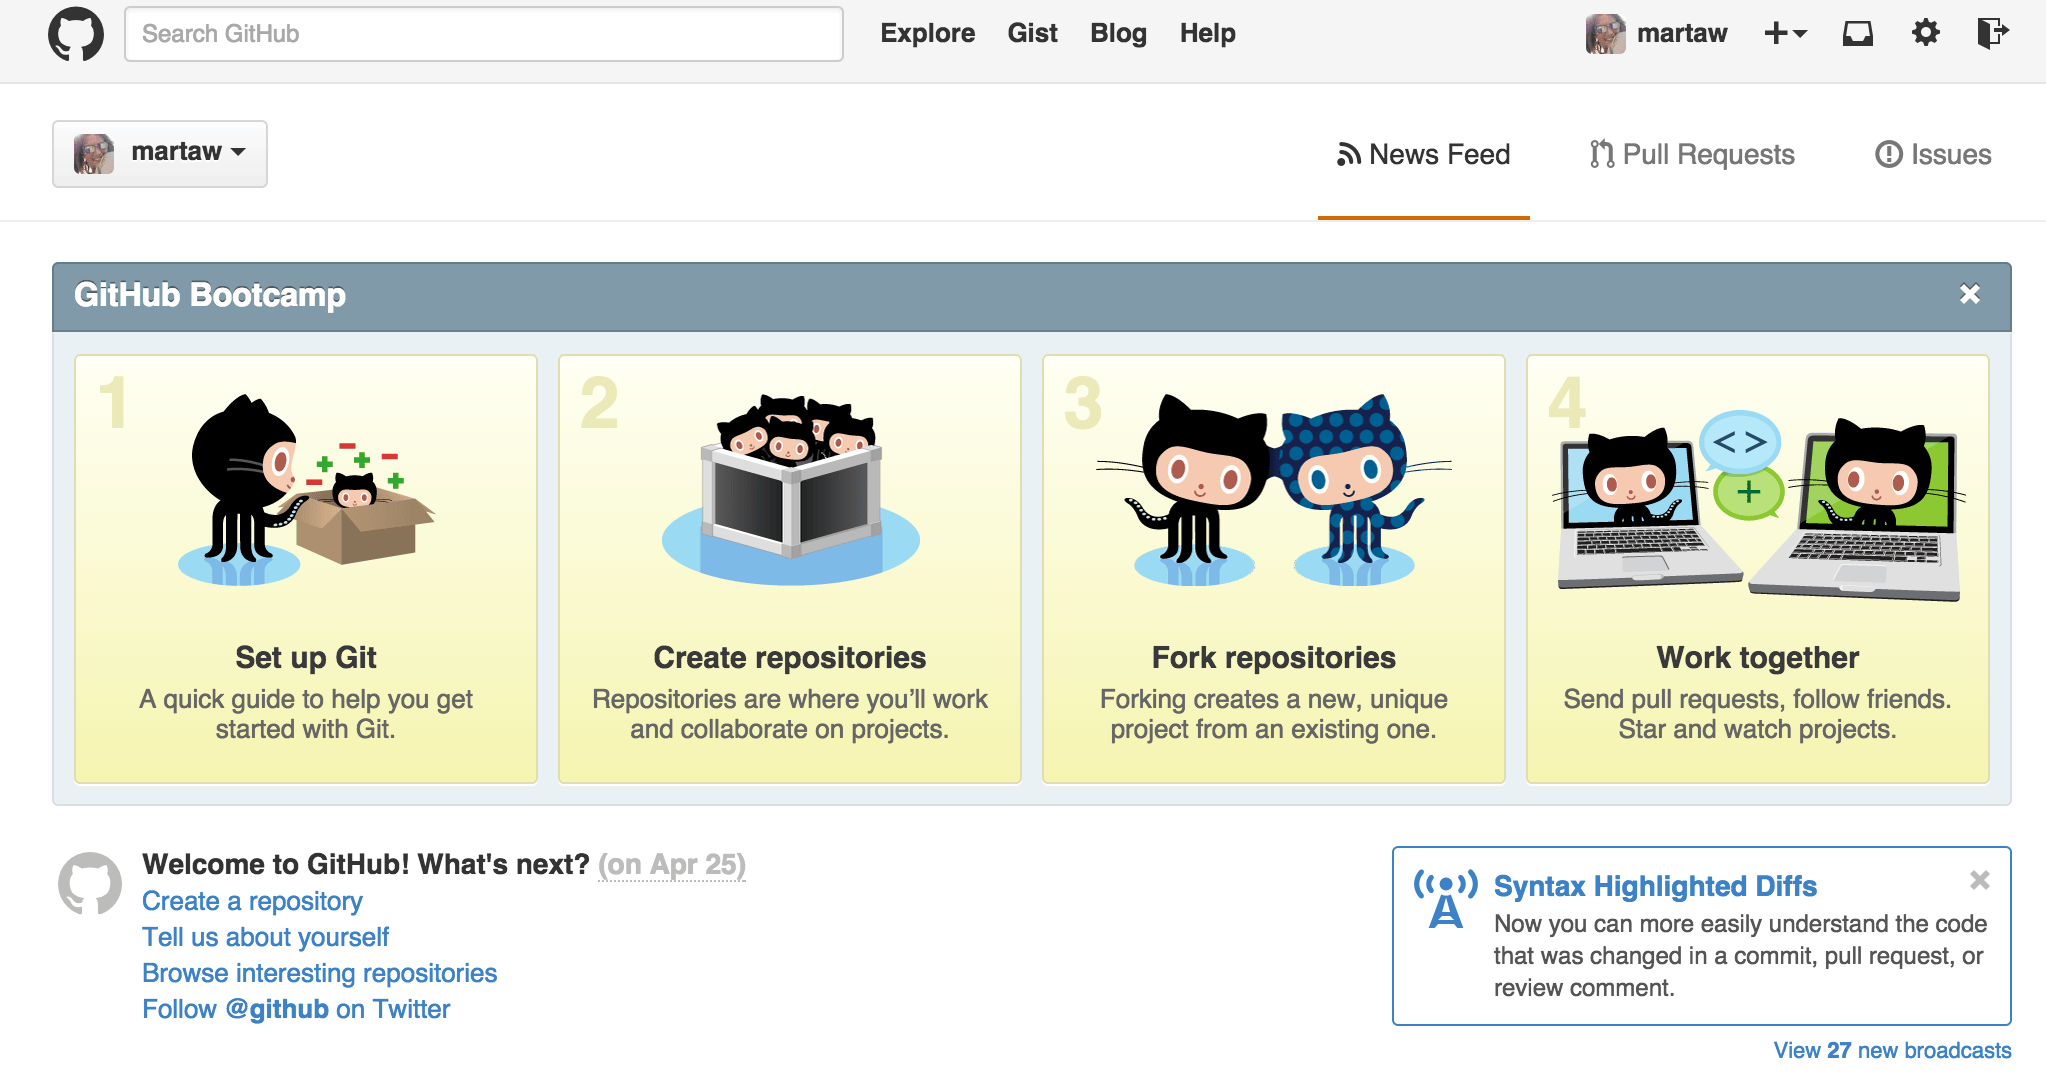
Task: Switch to the Issues tab
Action: pyautogui.click(x=1933, y=155)
